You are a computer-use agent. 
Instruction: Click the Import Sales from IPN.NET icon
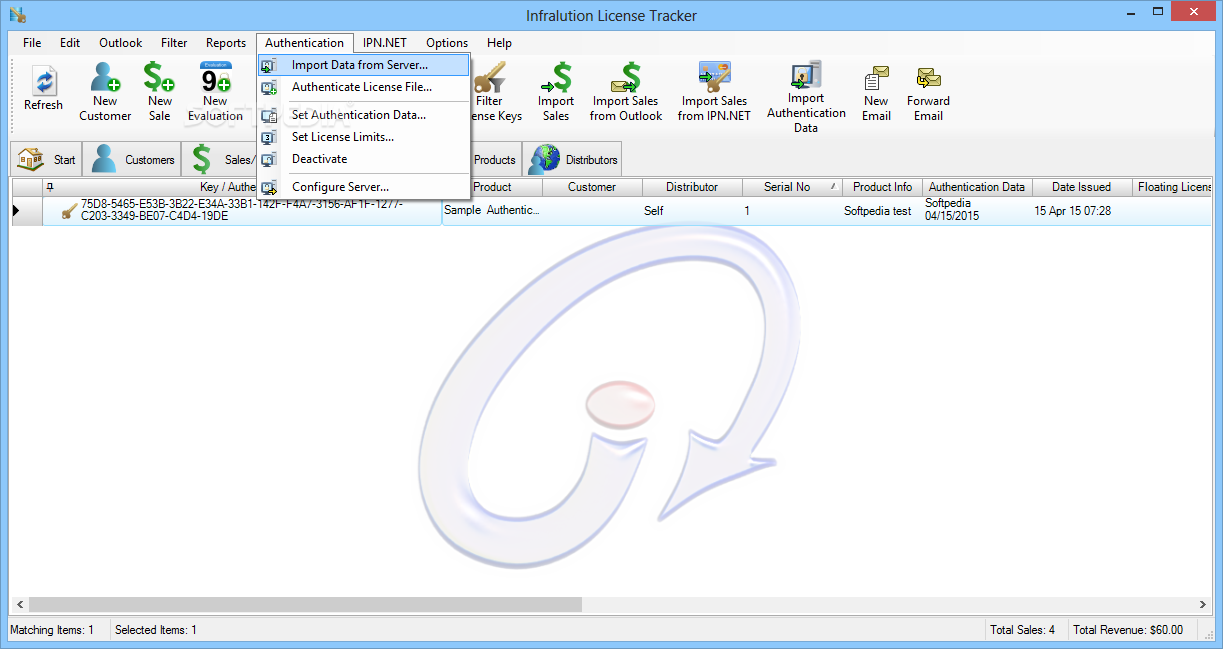[x=714, y=77]
